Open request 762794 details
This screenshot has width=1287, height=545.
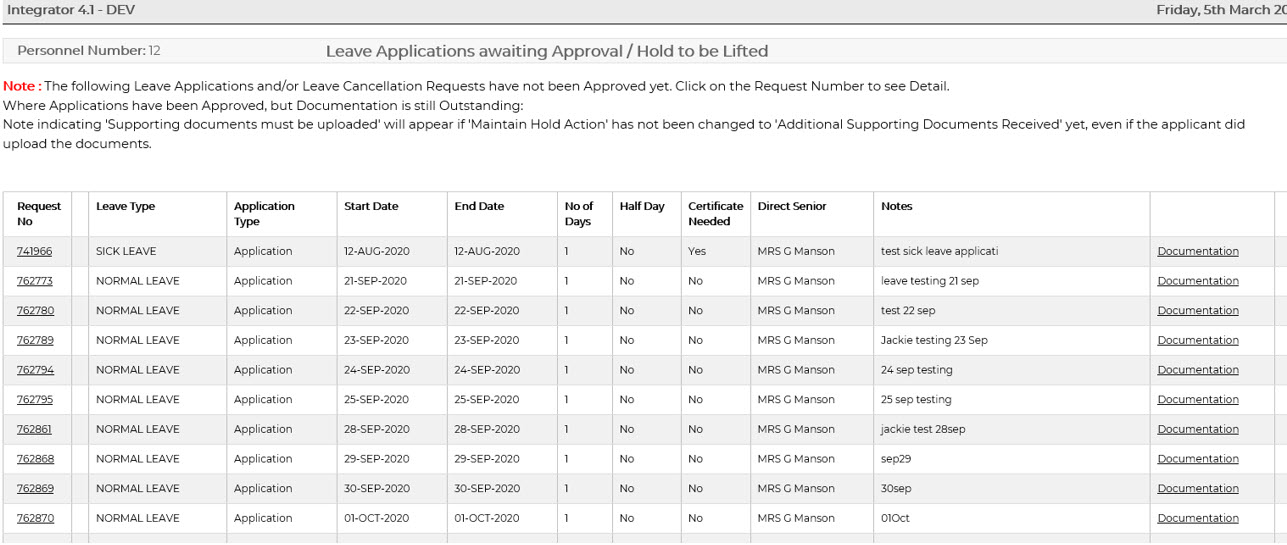tap(35, 370)
